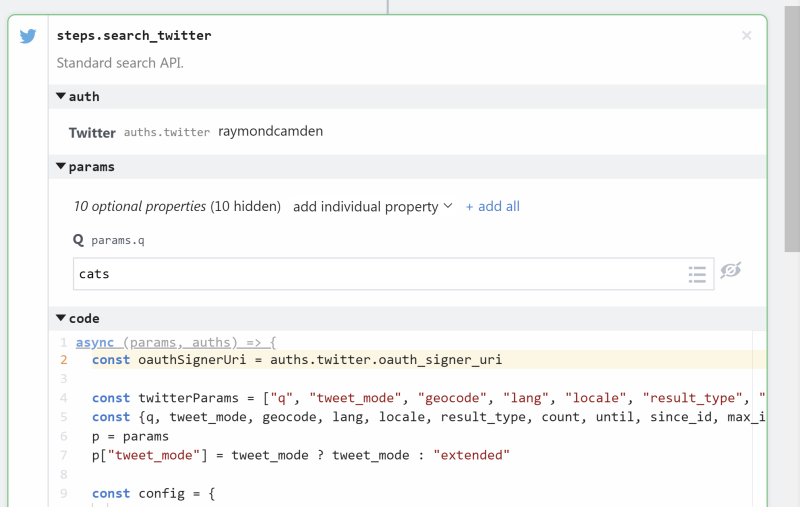Click the params.q label

(x=118, y=240)
